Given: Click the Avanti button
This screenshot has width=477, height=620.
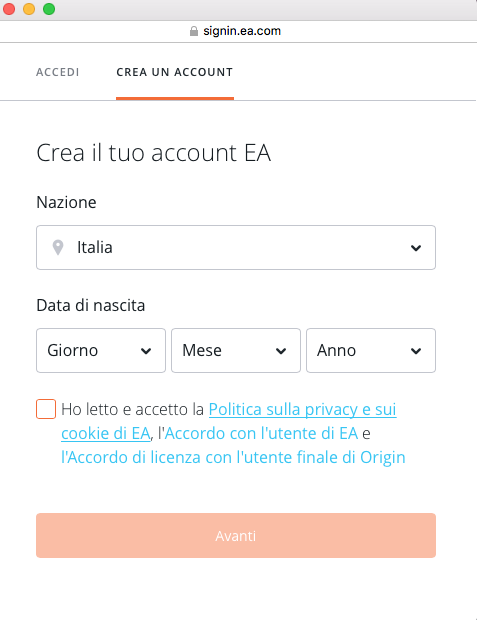Looking at the screenshot, I should pos(236,535).
